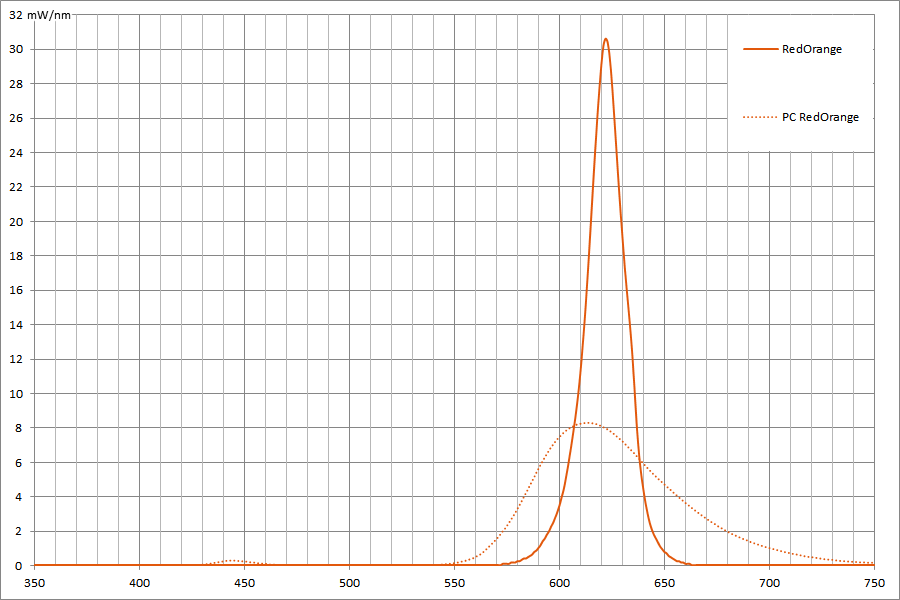
Task: Click the 30 y-axis tick label
Action: coord(17,49)
